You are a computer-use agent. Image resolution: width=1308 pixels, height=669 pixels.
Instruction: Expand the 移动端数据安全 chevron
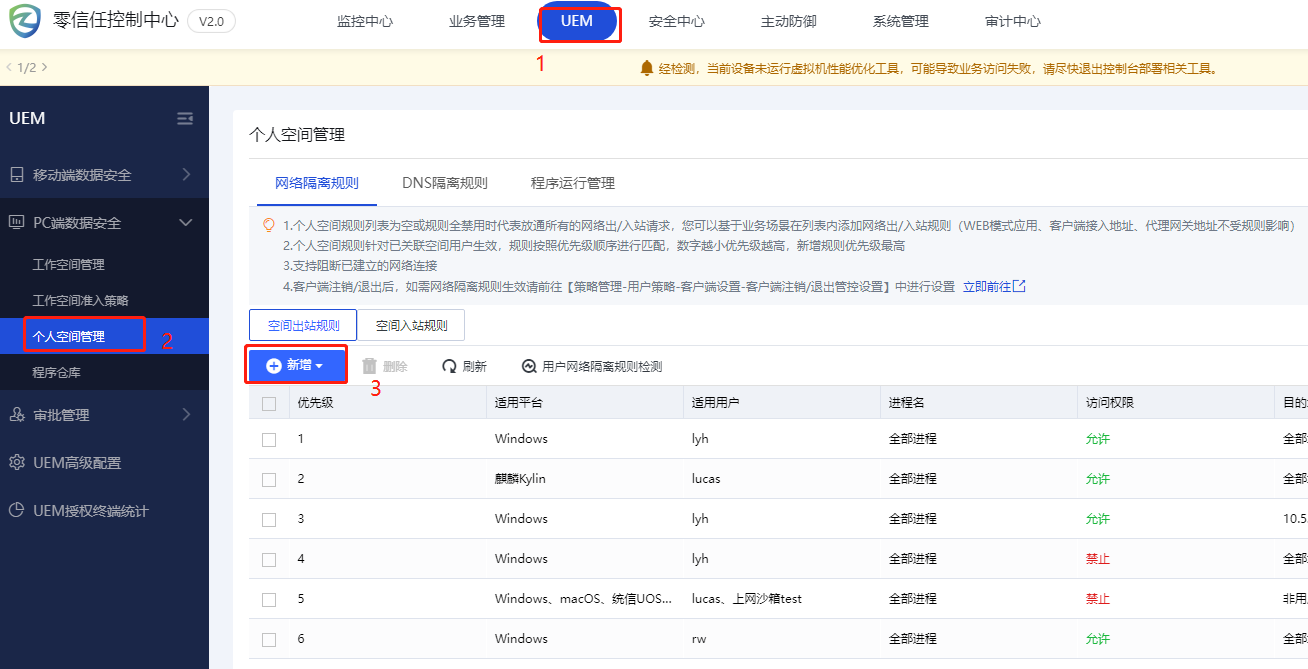pyautogui.click(x=186, y=175)
